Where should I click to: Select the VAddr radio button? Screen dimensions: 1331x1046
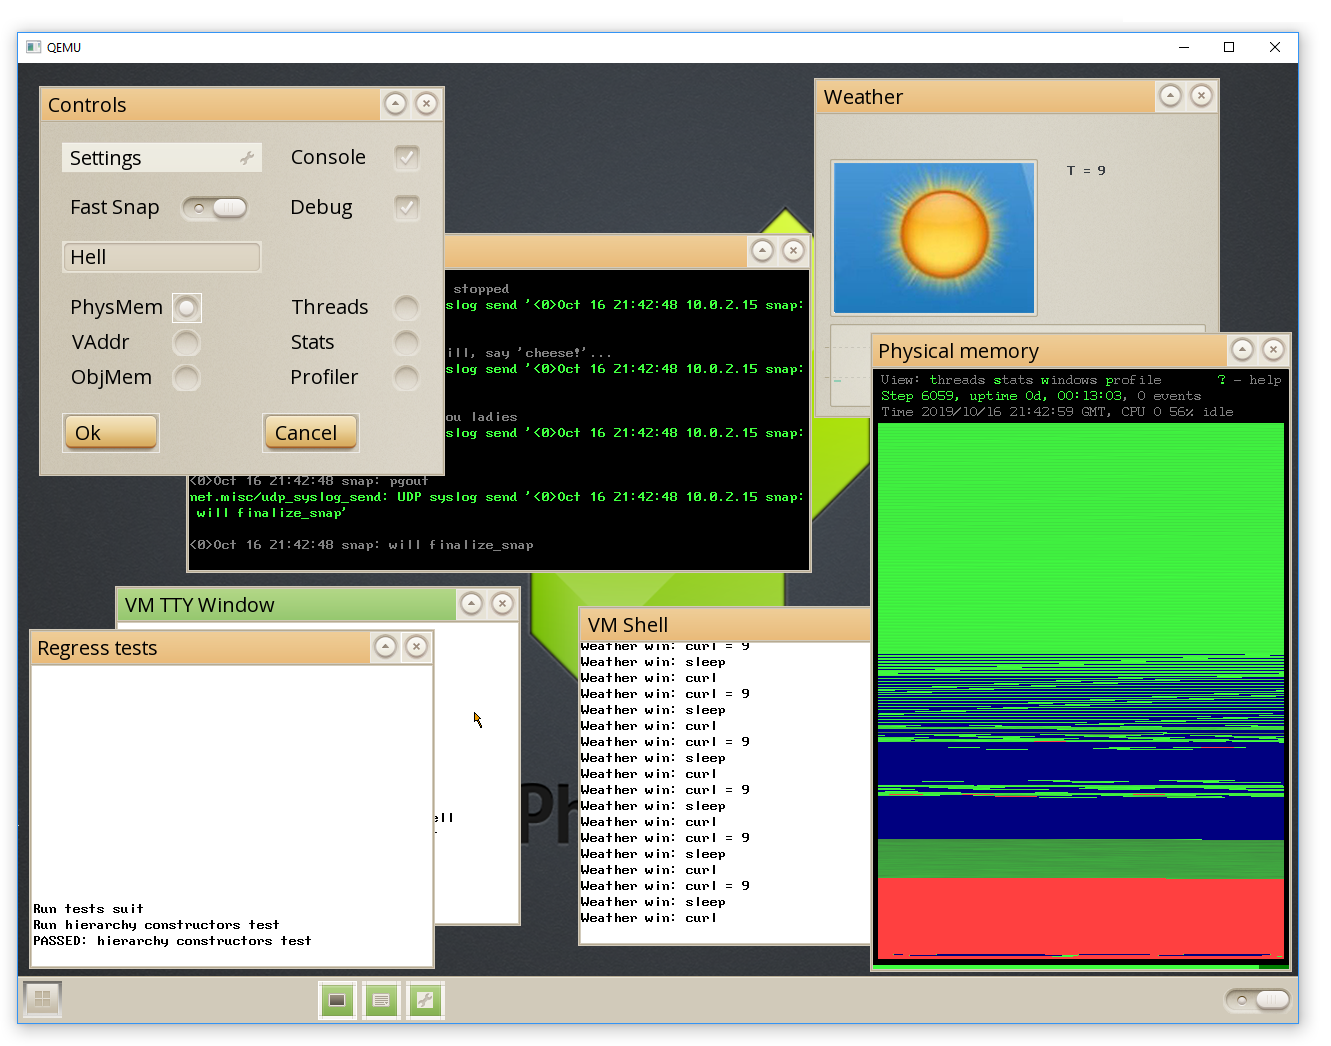click(186, 343)
